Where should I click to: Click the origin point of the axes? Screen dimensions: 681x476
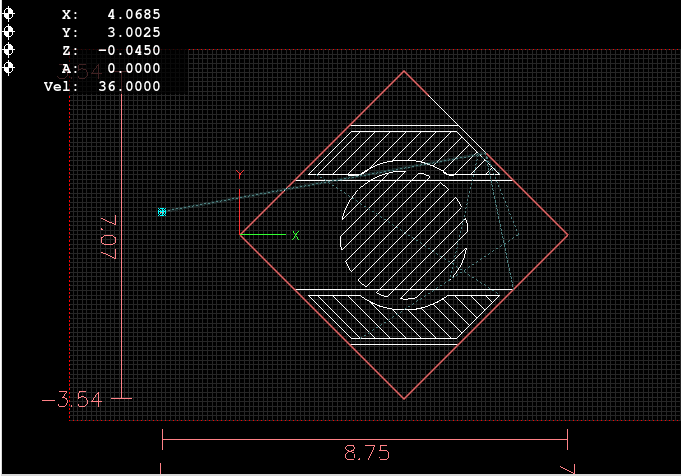pyautogui.click(x=240, y=235)
